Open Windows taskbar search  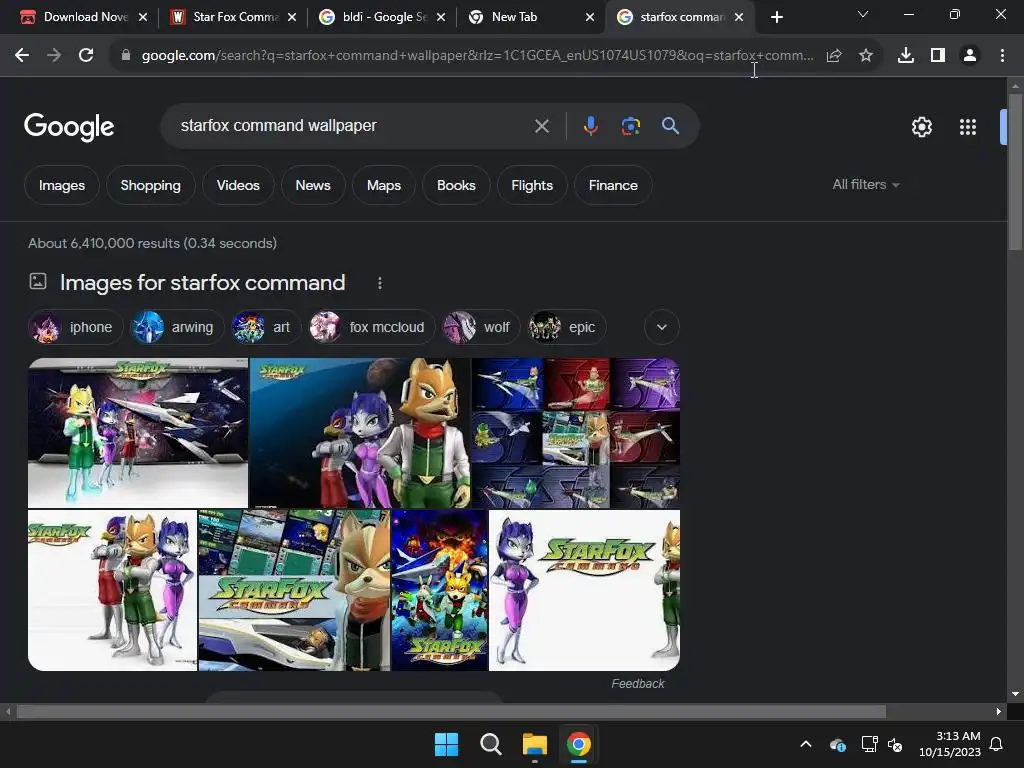point(490,744)
